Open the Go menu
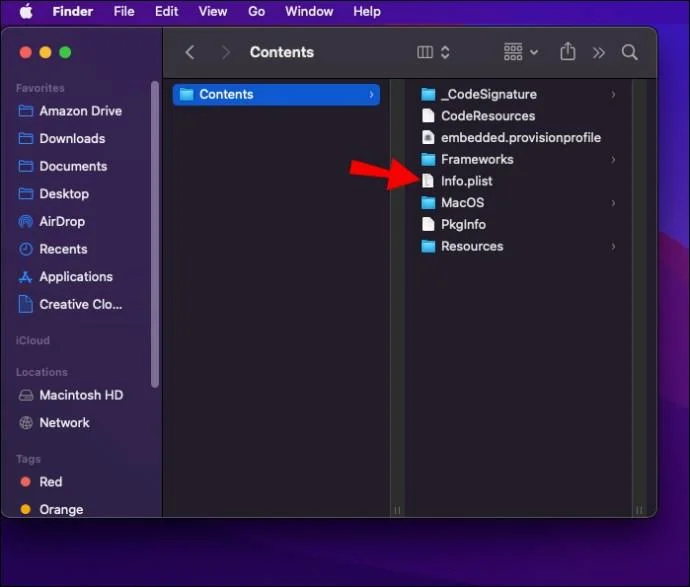 click(x=256, y=11)
